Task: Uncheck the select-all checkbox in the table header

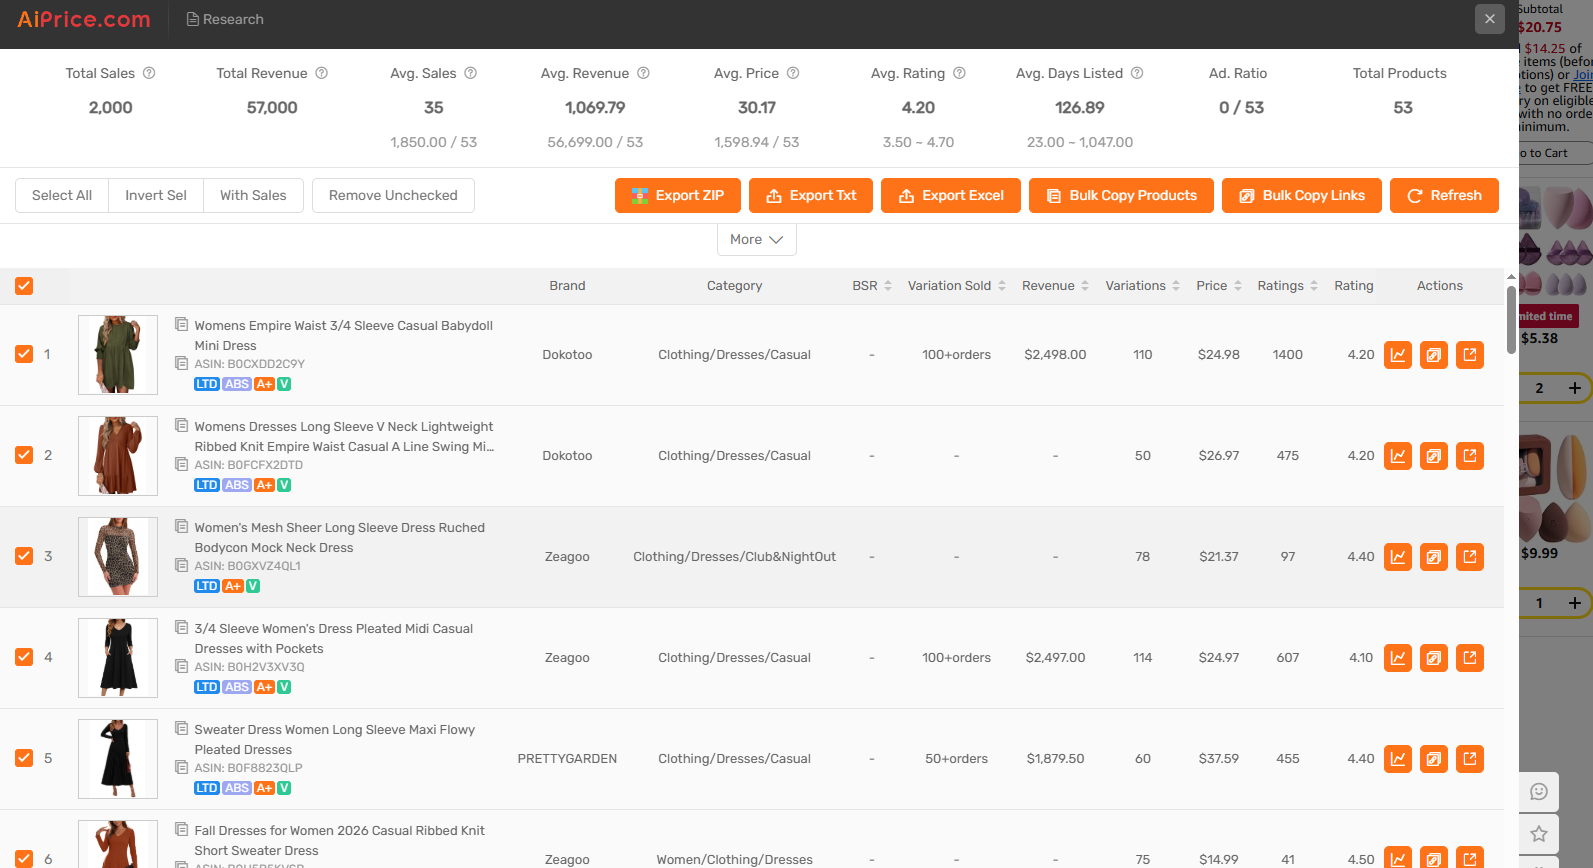Action: click(x=24, y=286)
